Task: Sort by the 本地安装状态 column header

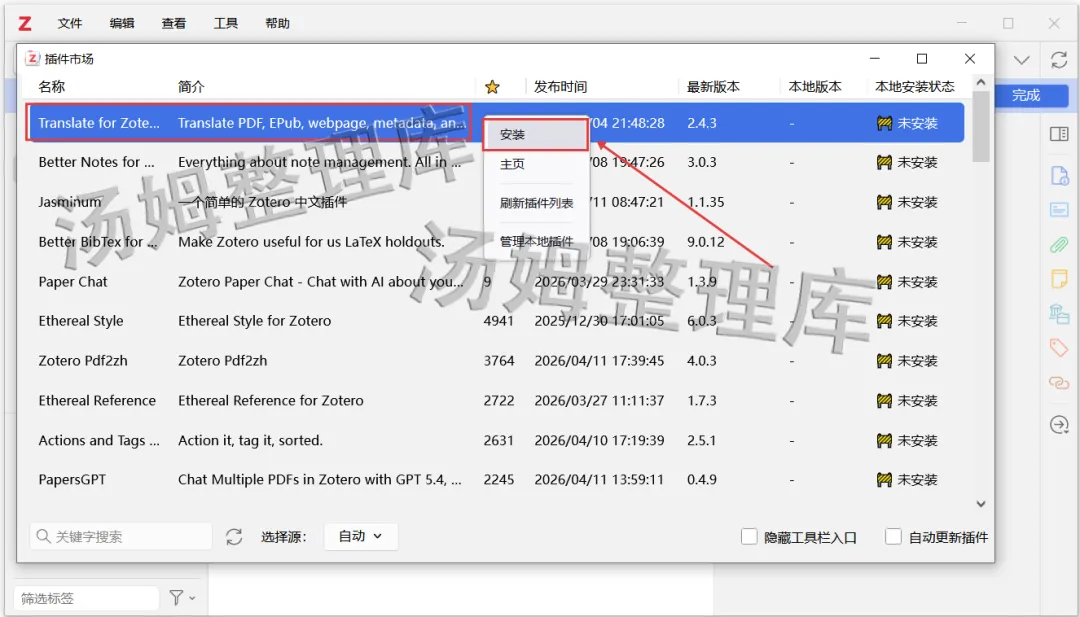Action: (915, 87)
